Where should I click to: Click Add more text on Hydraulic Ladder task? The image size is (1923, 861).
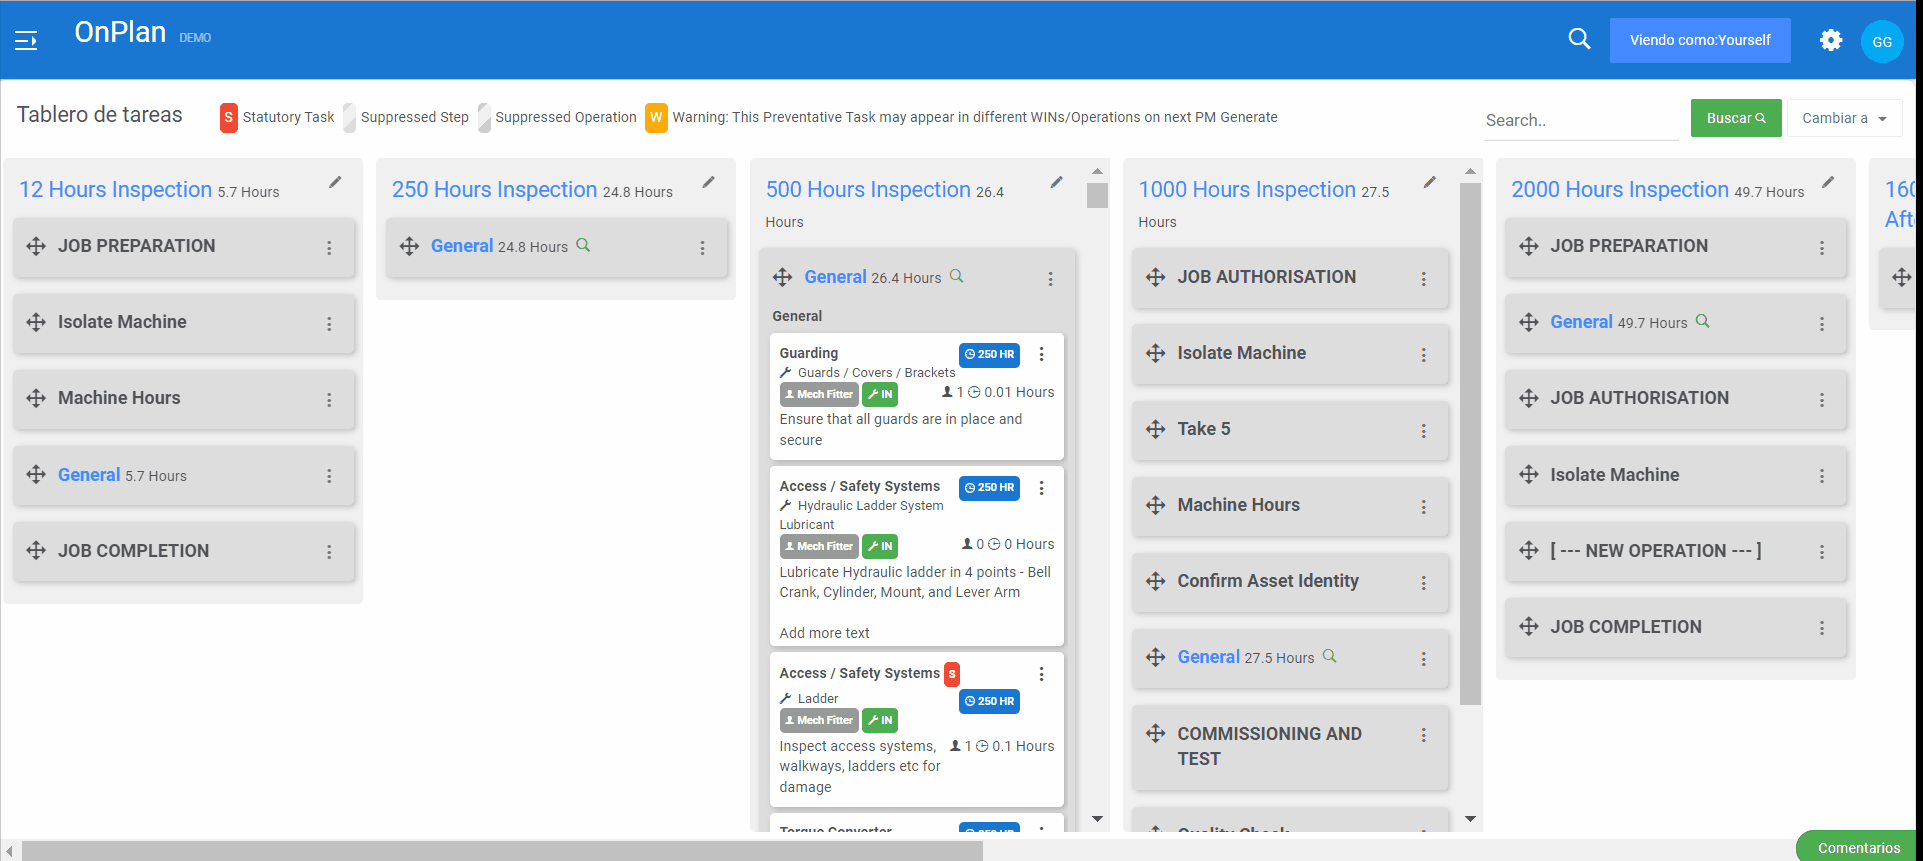824,633
